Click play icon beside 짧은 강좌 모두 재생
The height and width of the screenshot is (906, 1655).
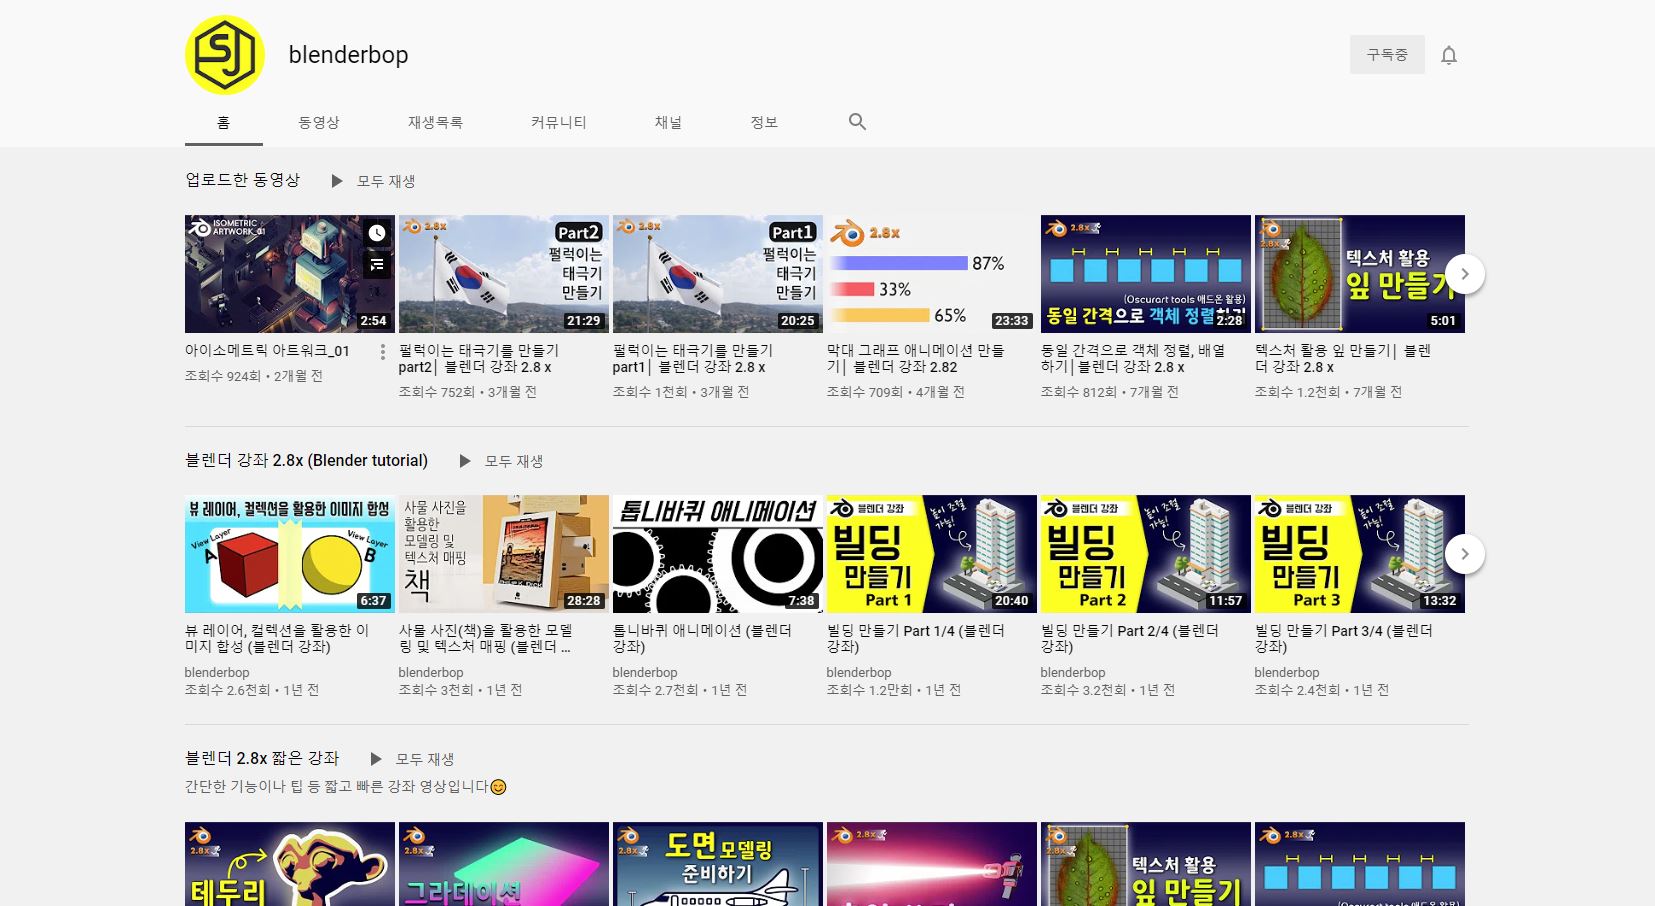pyautogui.click(x=376, y=759)
